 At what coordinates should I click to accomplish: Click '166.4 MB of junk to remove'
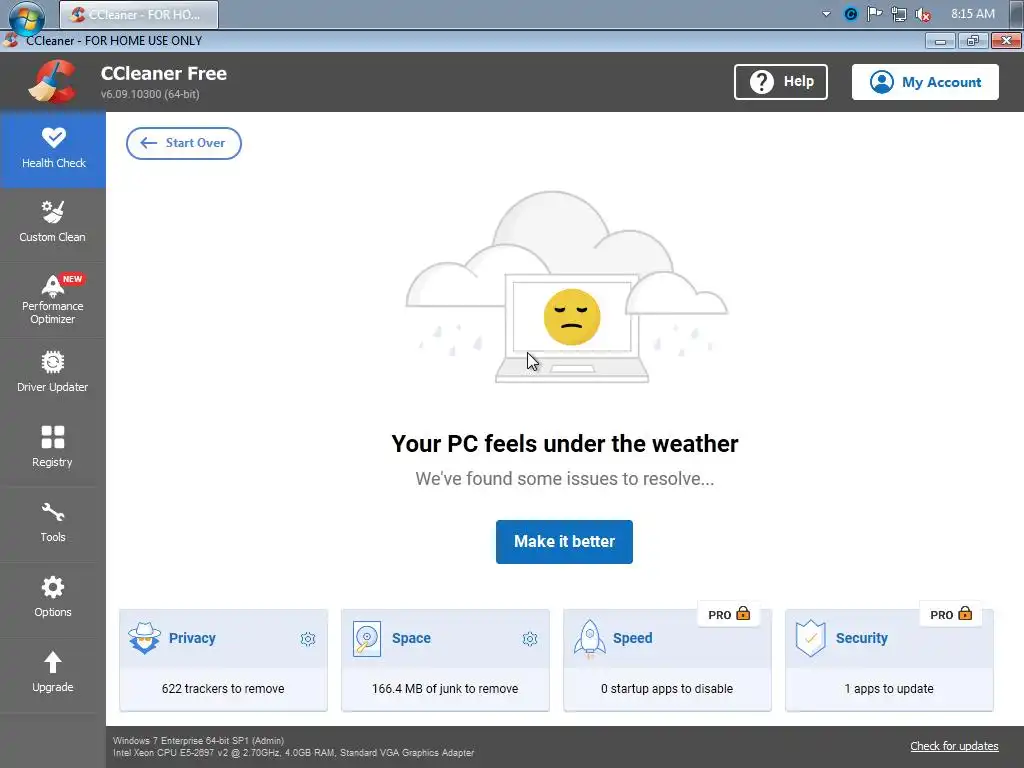[445, 688]
